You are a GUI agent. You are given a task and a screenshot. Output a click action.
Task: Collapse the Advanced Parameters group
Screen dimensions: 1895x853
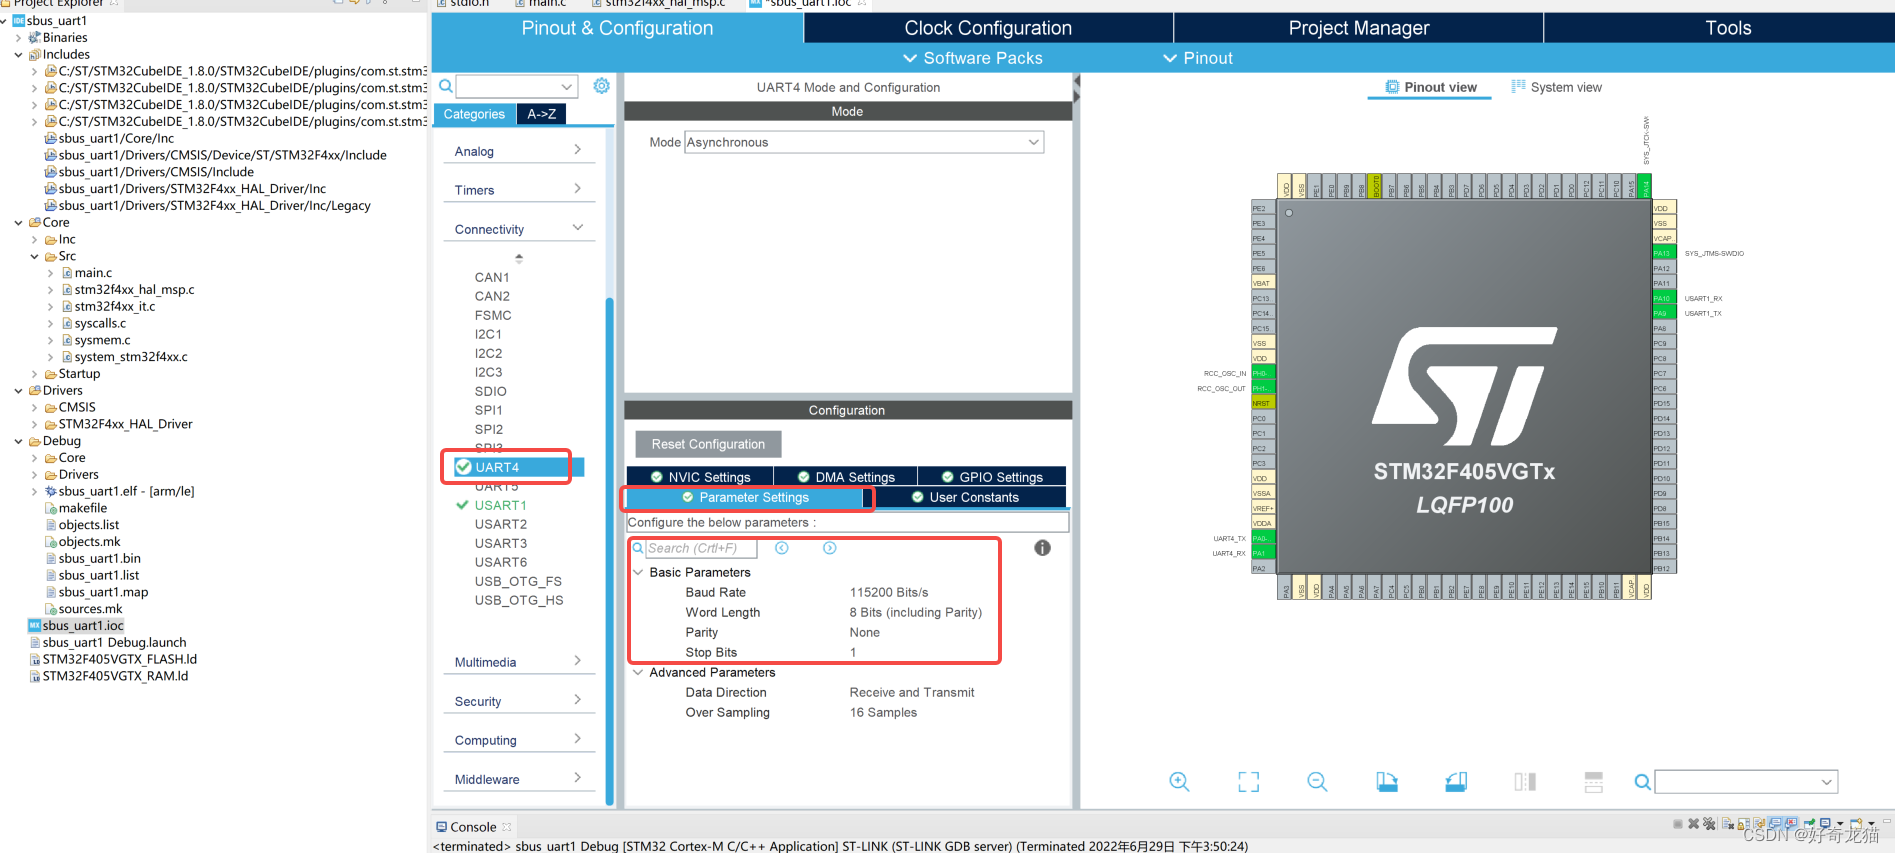[x=638, y=673]
